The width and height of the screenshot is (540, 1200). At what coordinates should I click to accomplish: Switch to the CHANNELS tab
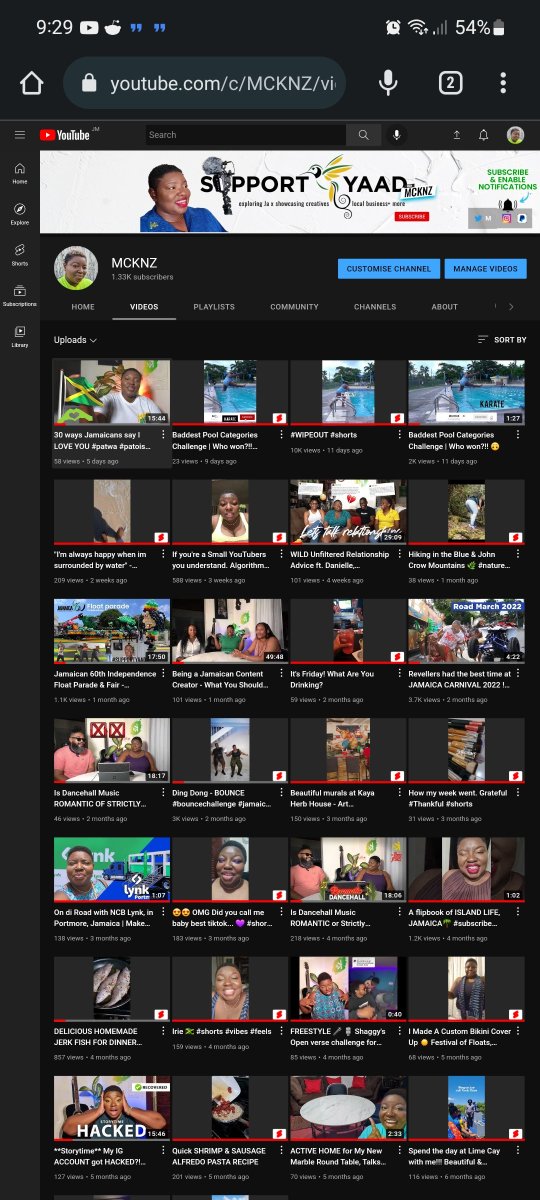click(375, 307)
